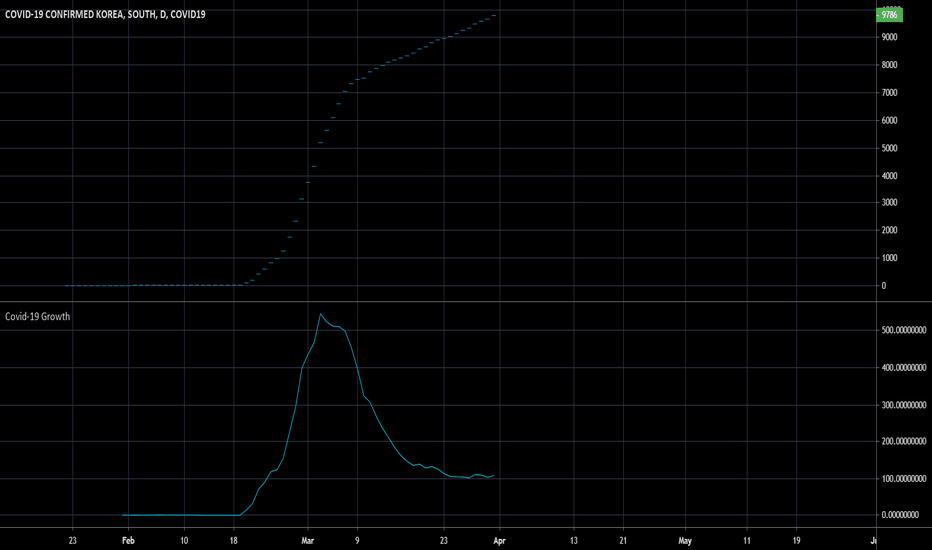Viewport: 932px width, 550px height.
Task: Click the Covid-19 Growth indicator label
Action: pos(37,316)
